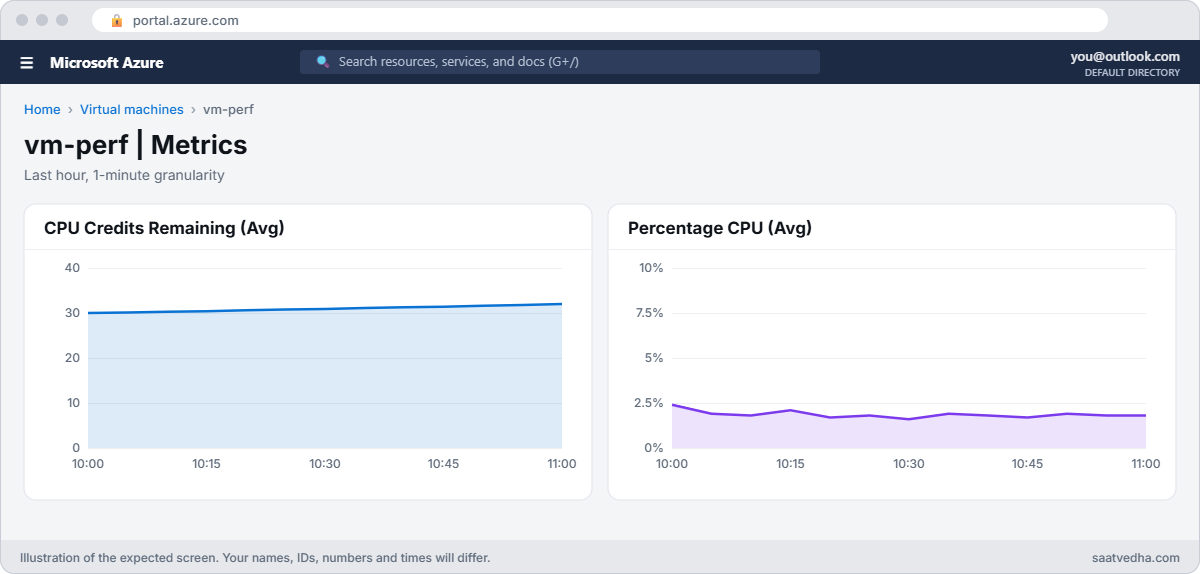The image size is (1200, 574).
Task: Click the lock icon in address bar
Action: tap(117, 20)
